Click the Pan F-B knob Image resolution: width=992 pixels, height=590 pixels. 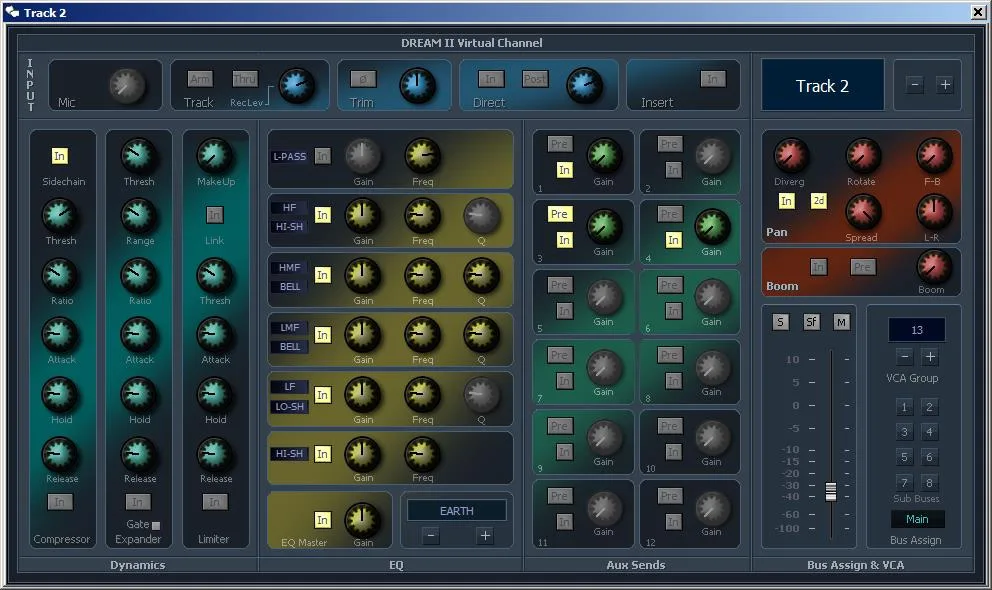coord(934,156)
